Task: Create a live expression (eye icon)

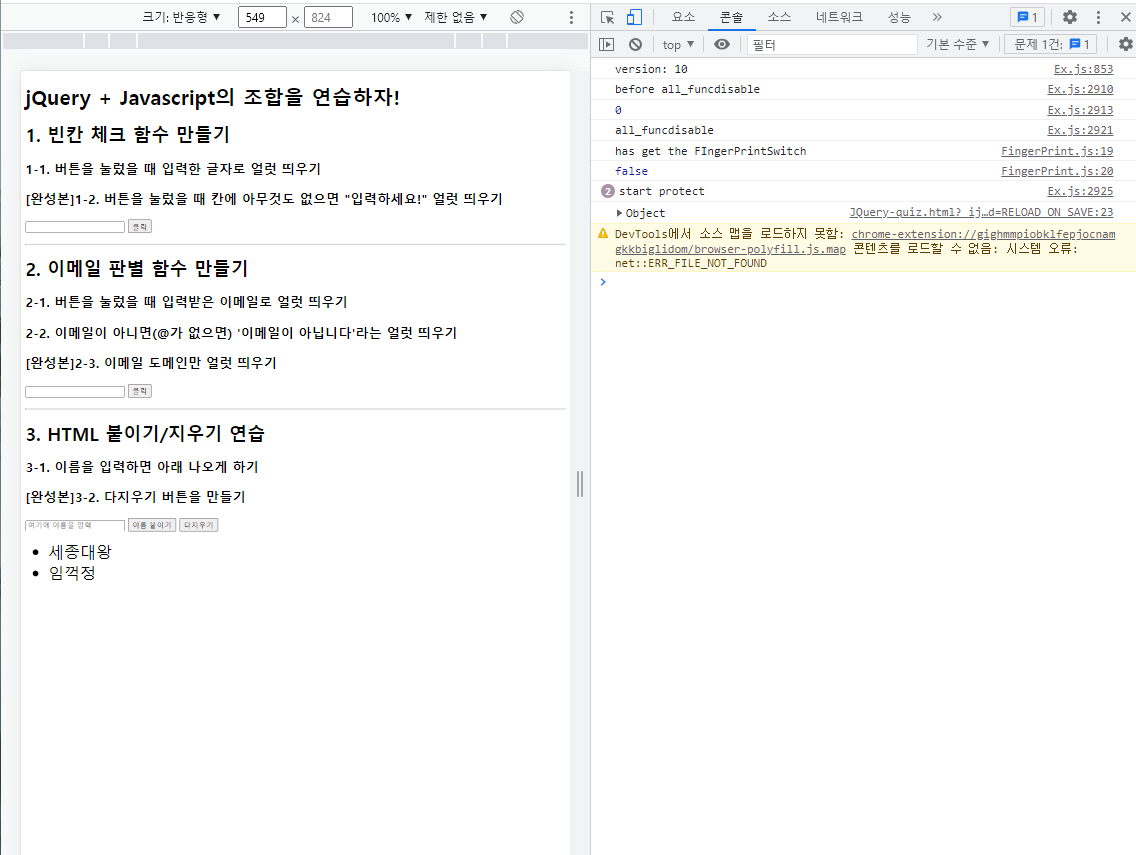Action: pos(722,44)
